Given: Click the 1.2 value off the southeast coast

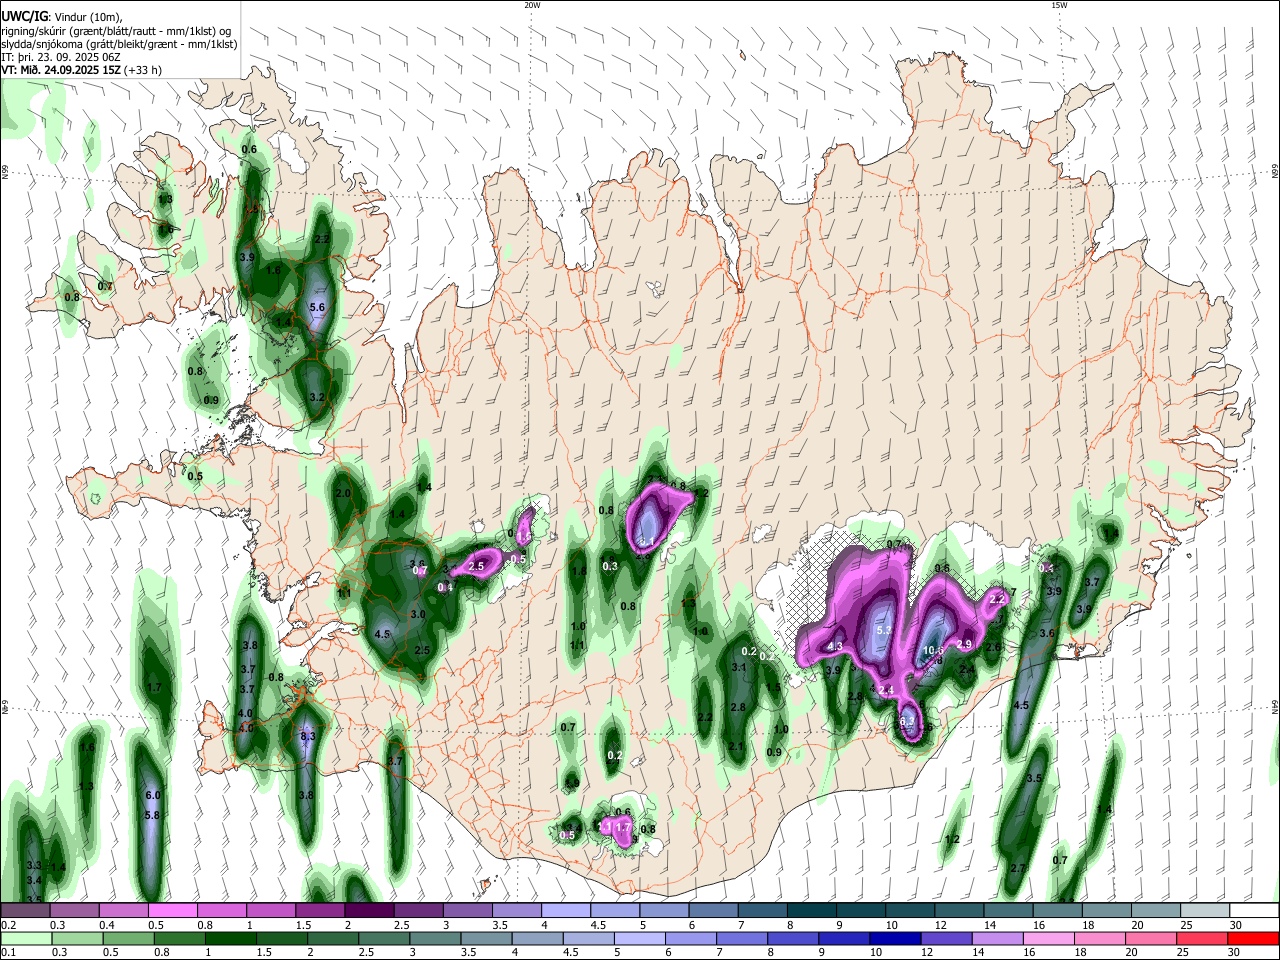Looking at the screenshot, I should [x=952, y=839].
